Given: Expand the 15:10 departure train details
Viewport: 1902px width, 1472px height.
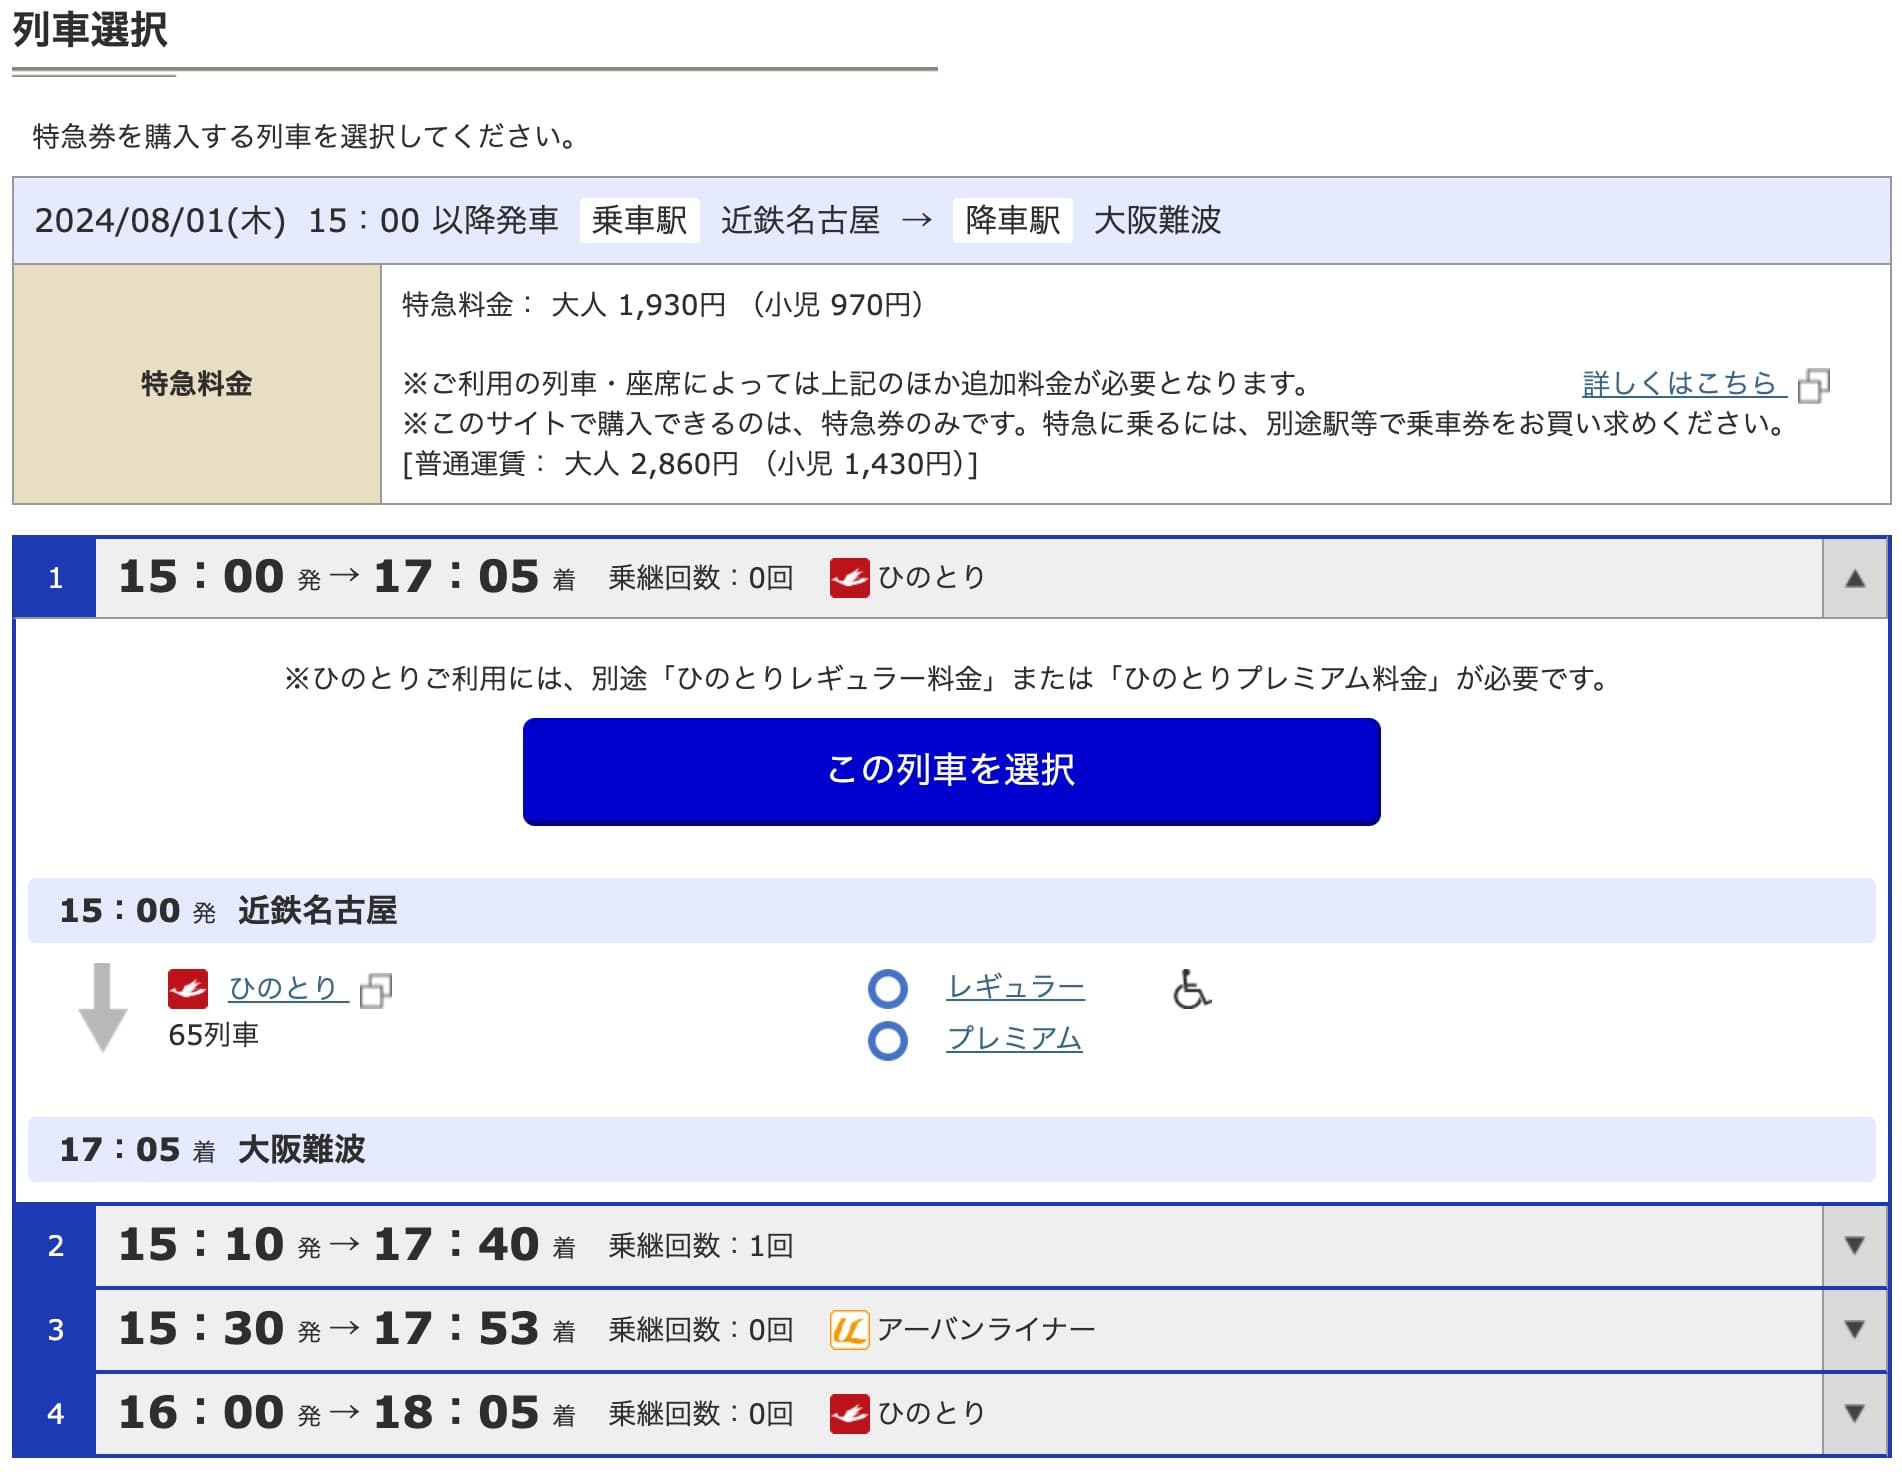Looking at the screenshot, I should coord(1855,1246).
